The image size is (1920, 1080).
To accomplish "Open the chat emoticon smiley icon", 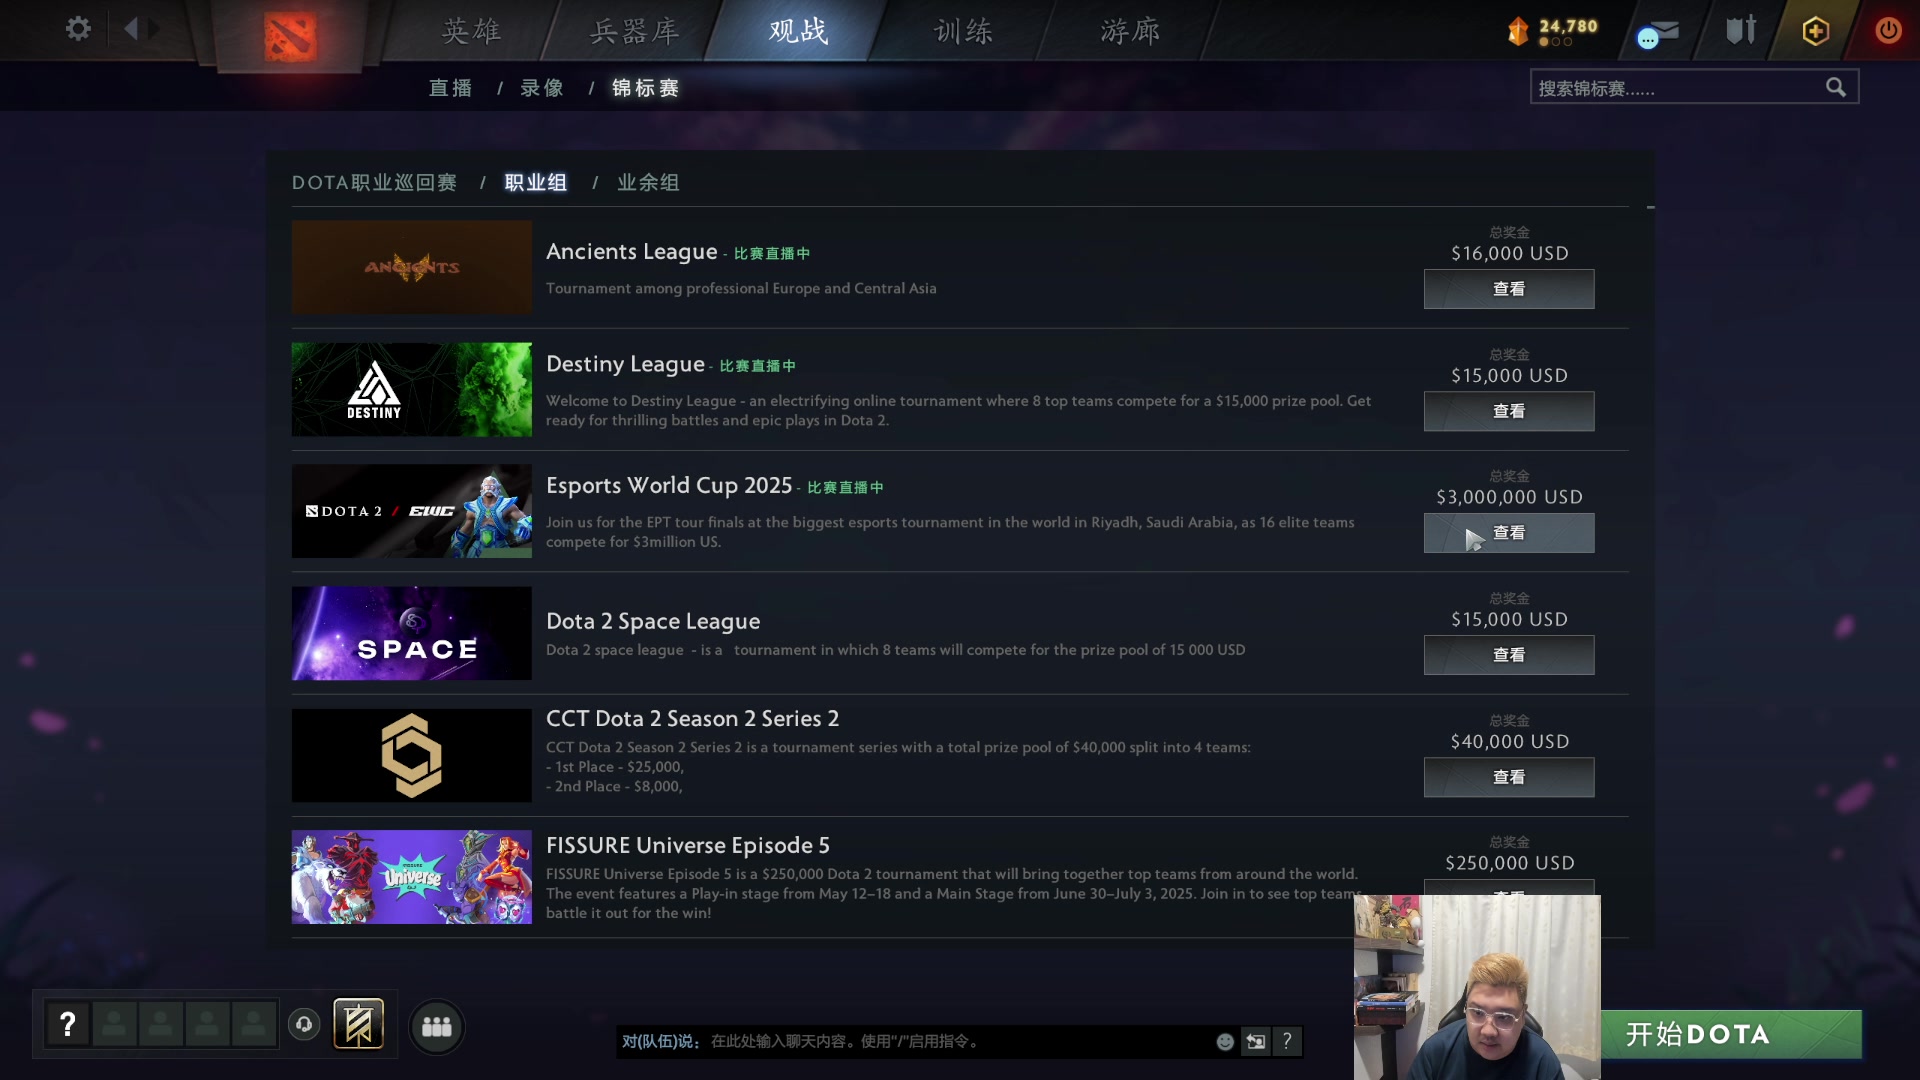I will coord(1225,1041).
